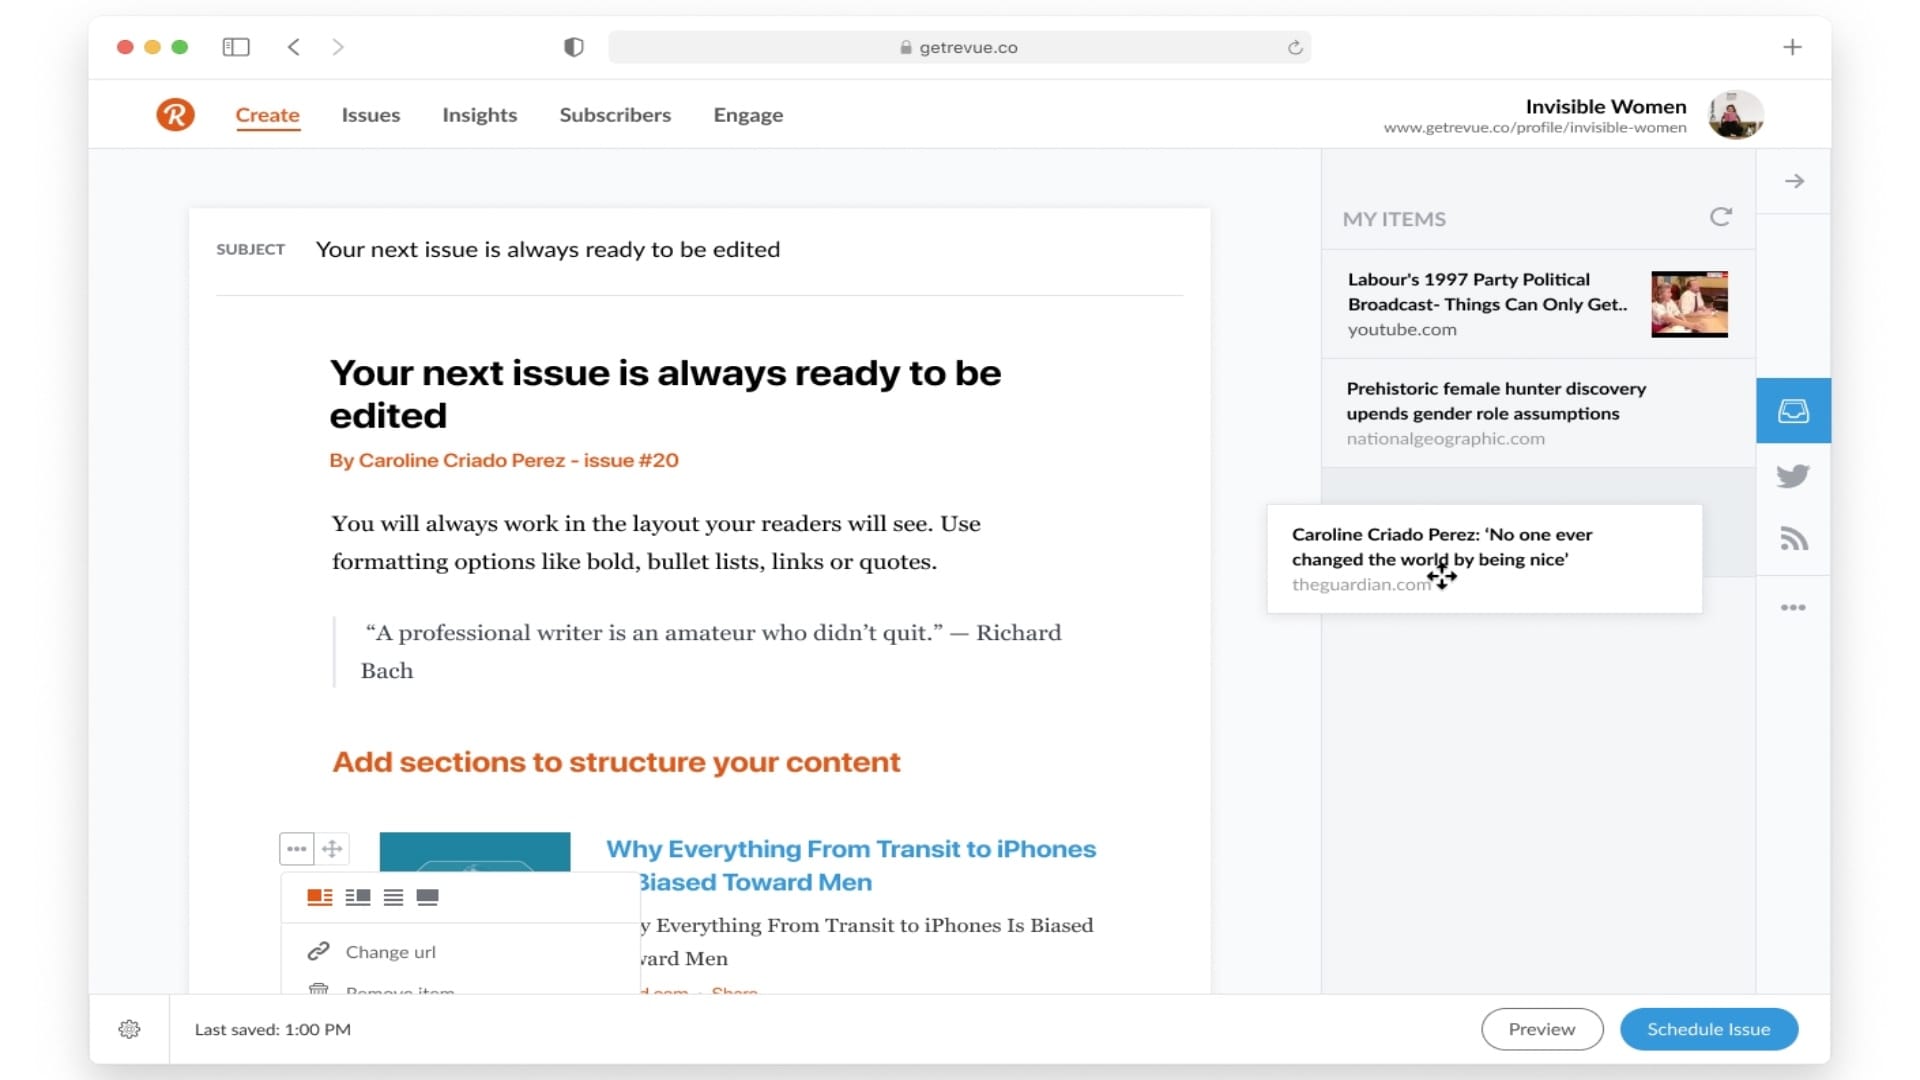1920x1080 pixels.
Task: Open the Subscribers tab
Action: click(615, 115)
